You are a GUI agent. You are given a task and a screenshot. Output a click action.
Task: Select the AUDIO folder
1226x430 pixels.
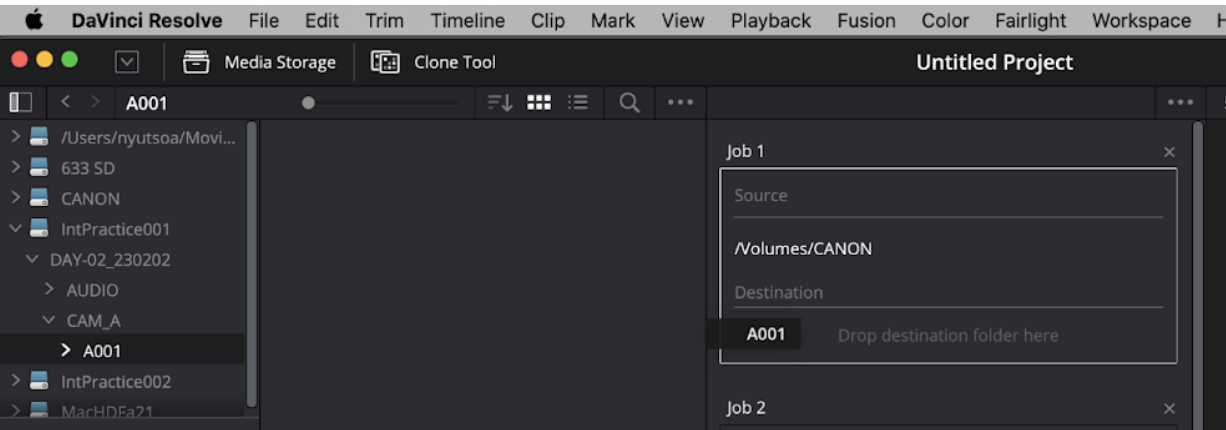[92, 290]
